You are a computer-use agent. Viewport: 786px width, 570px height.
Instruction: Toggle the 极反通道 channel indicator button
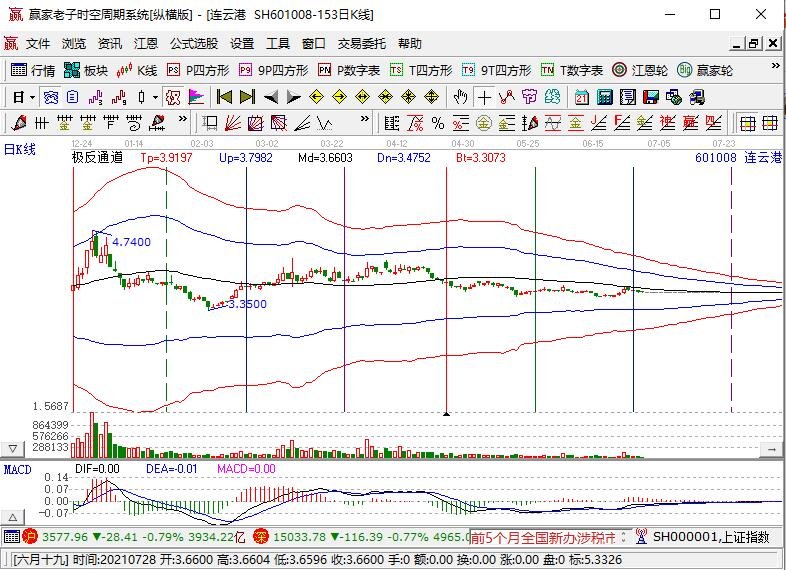tap(173, 97)
